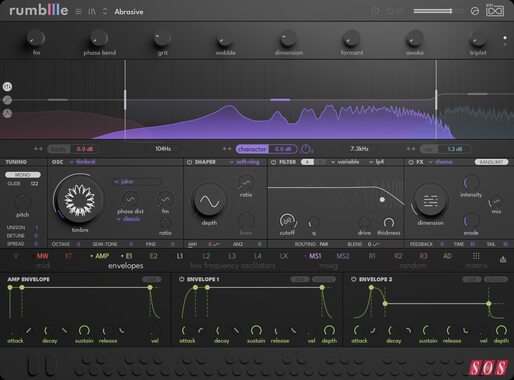Select the MW modulation tab
The image size is (514, 380).
click(42, 256)
